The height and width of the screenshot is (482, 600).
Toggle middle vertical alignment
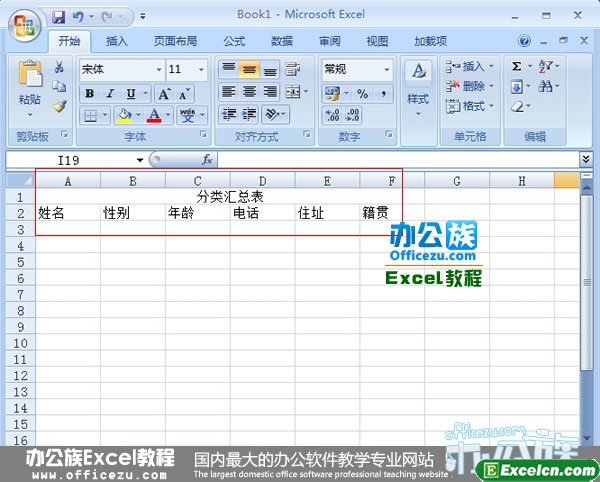249,69
